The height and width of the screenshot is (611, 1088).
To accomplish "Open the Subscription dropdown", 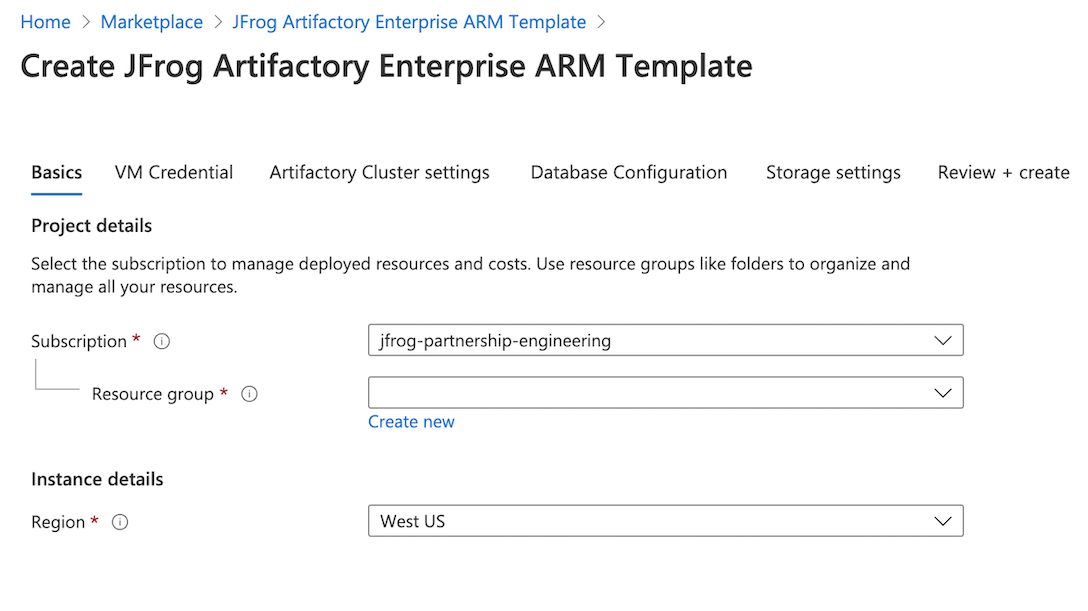I will [x=665, y=340].
